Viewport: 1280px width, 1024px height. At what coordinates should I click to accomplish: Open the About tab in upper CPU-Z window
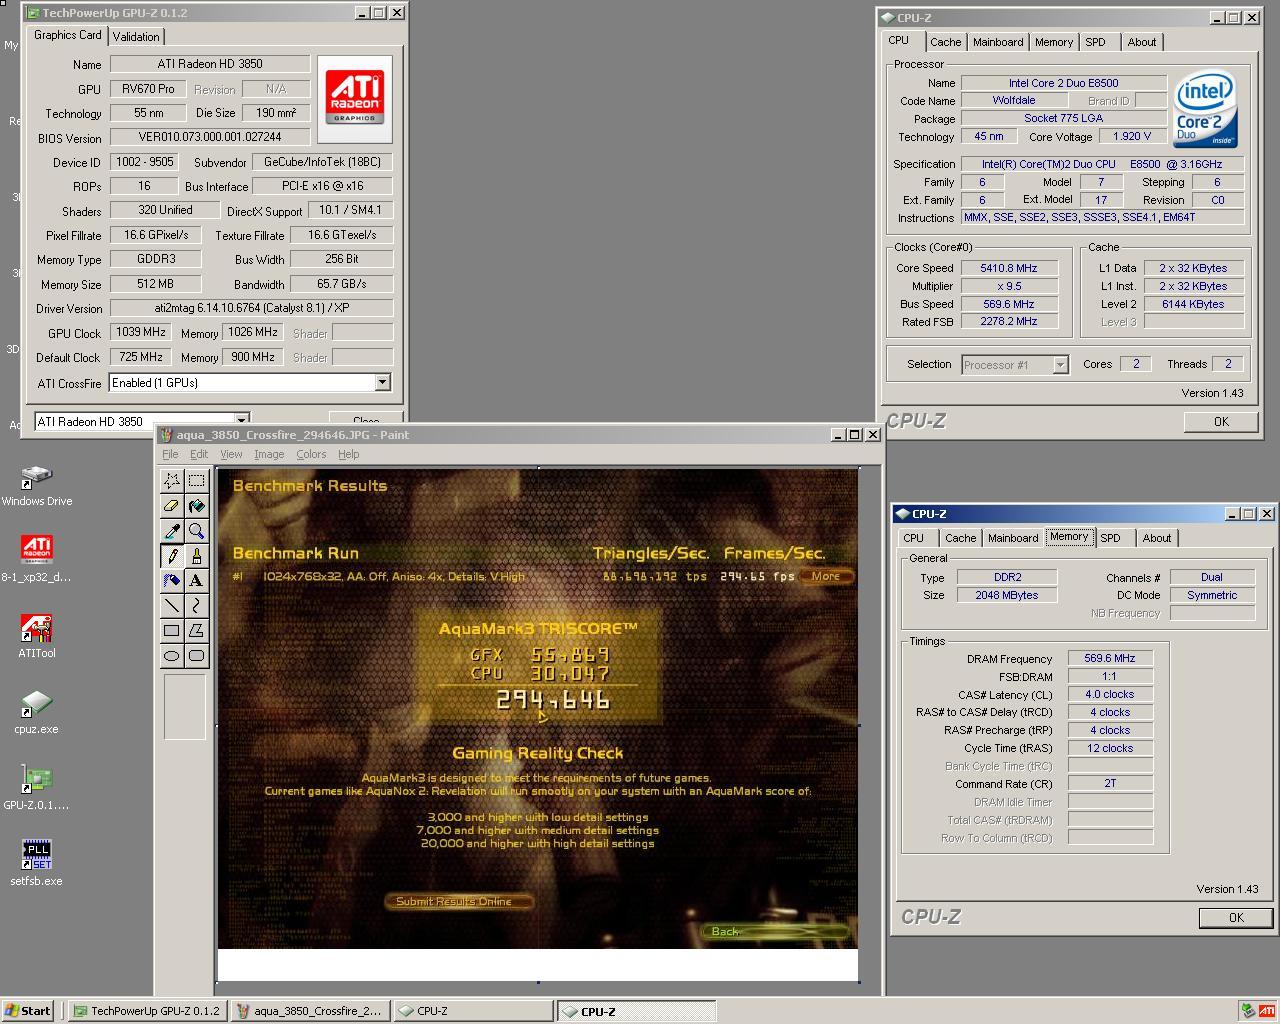tap(1142, 42)
